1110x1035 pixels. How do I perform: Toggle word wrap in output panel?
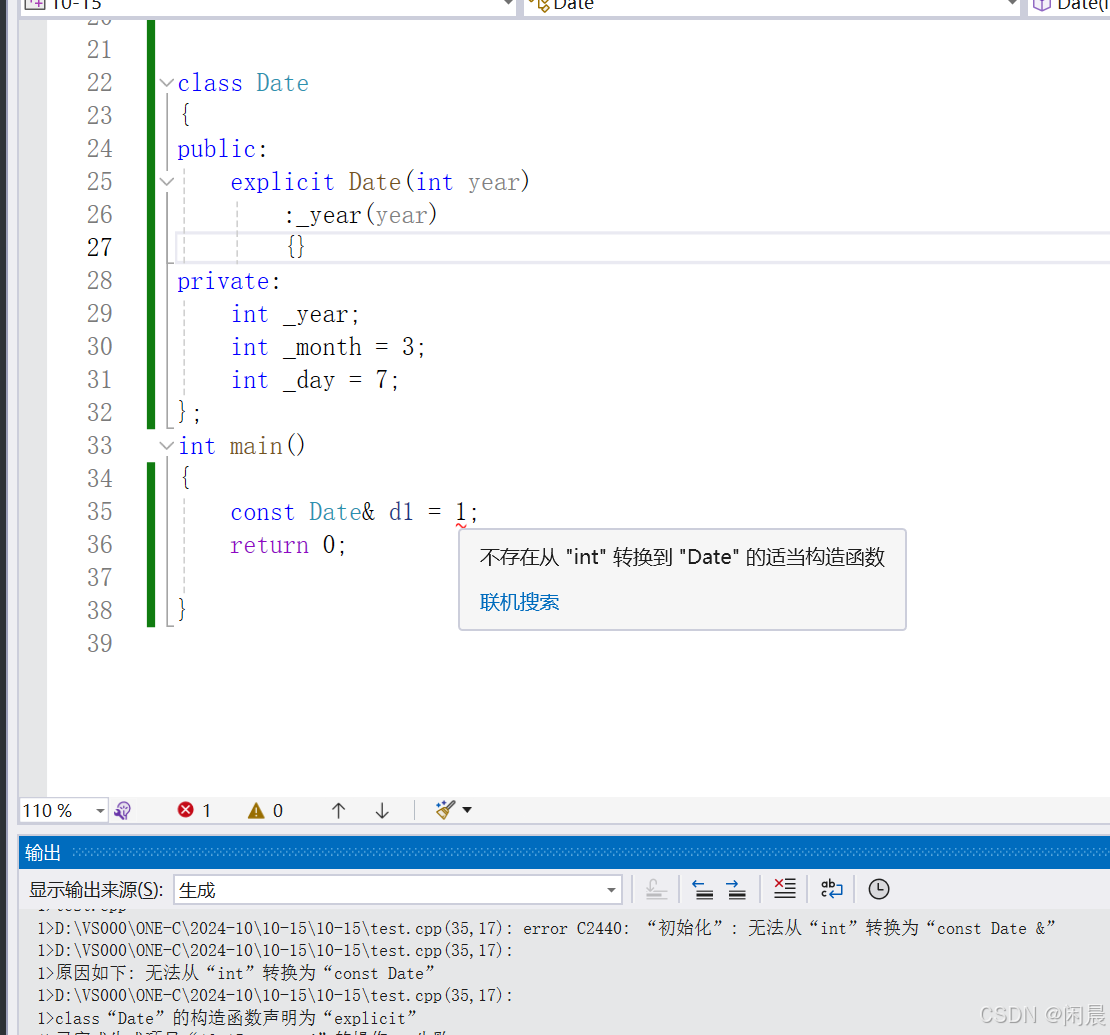point(831,889)
